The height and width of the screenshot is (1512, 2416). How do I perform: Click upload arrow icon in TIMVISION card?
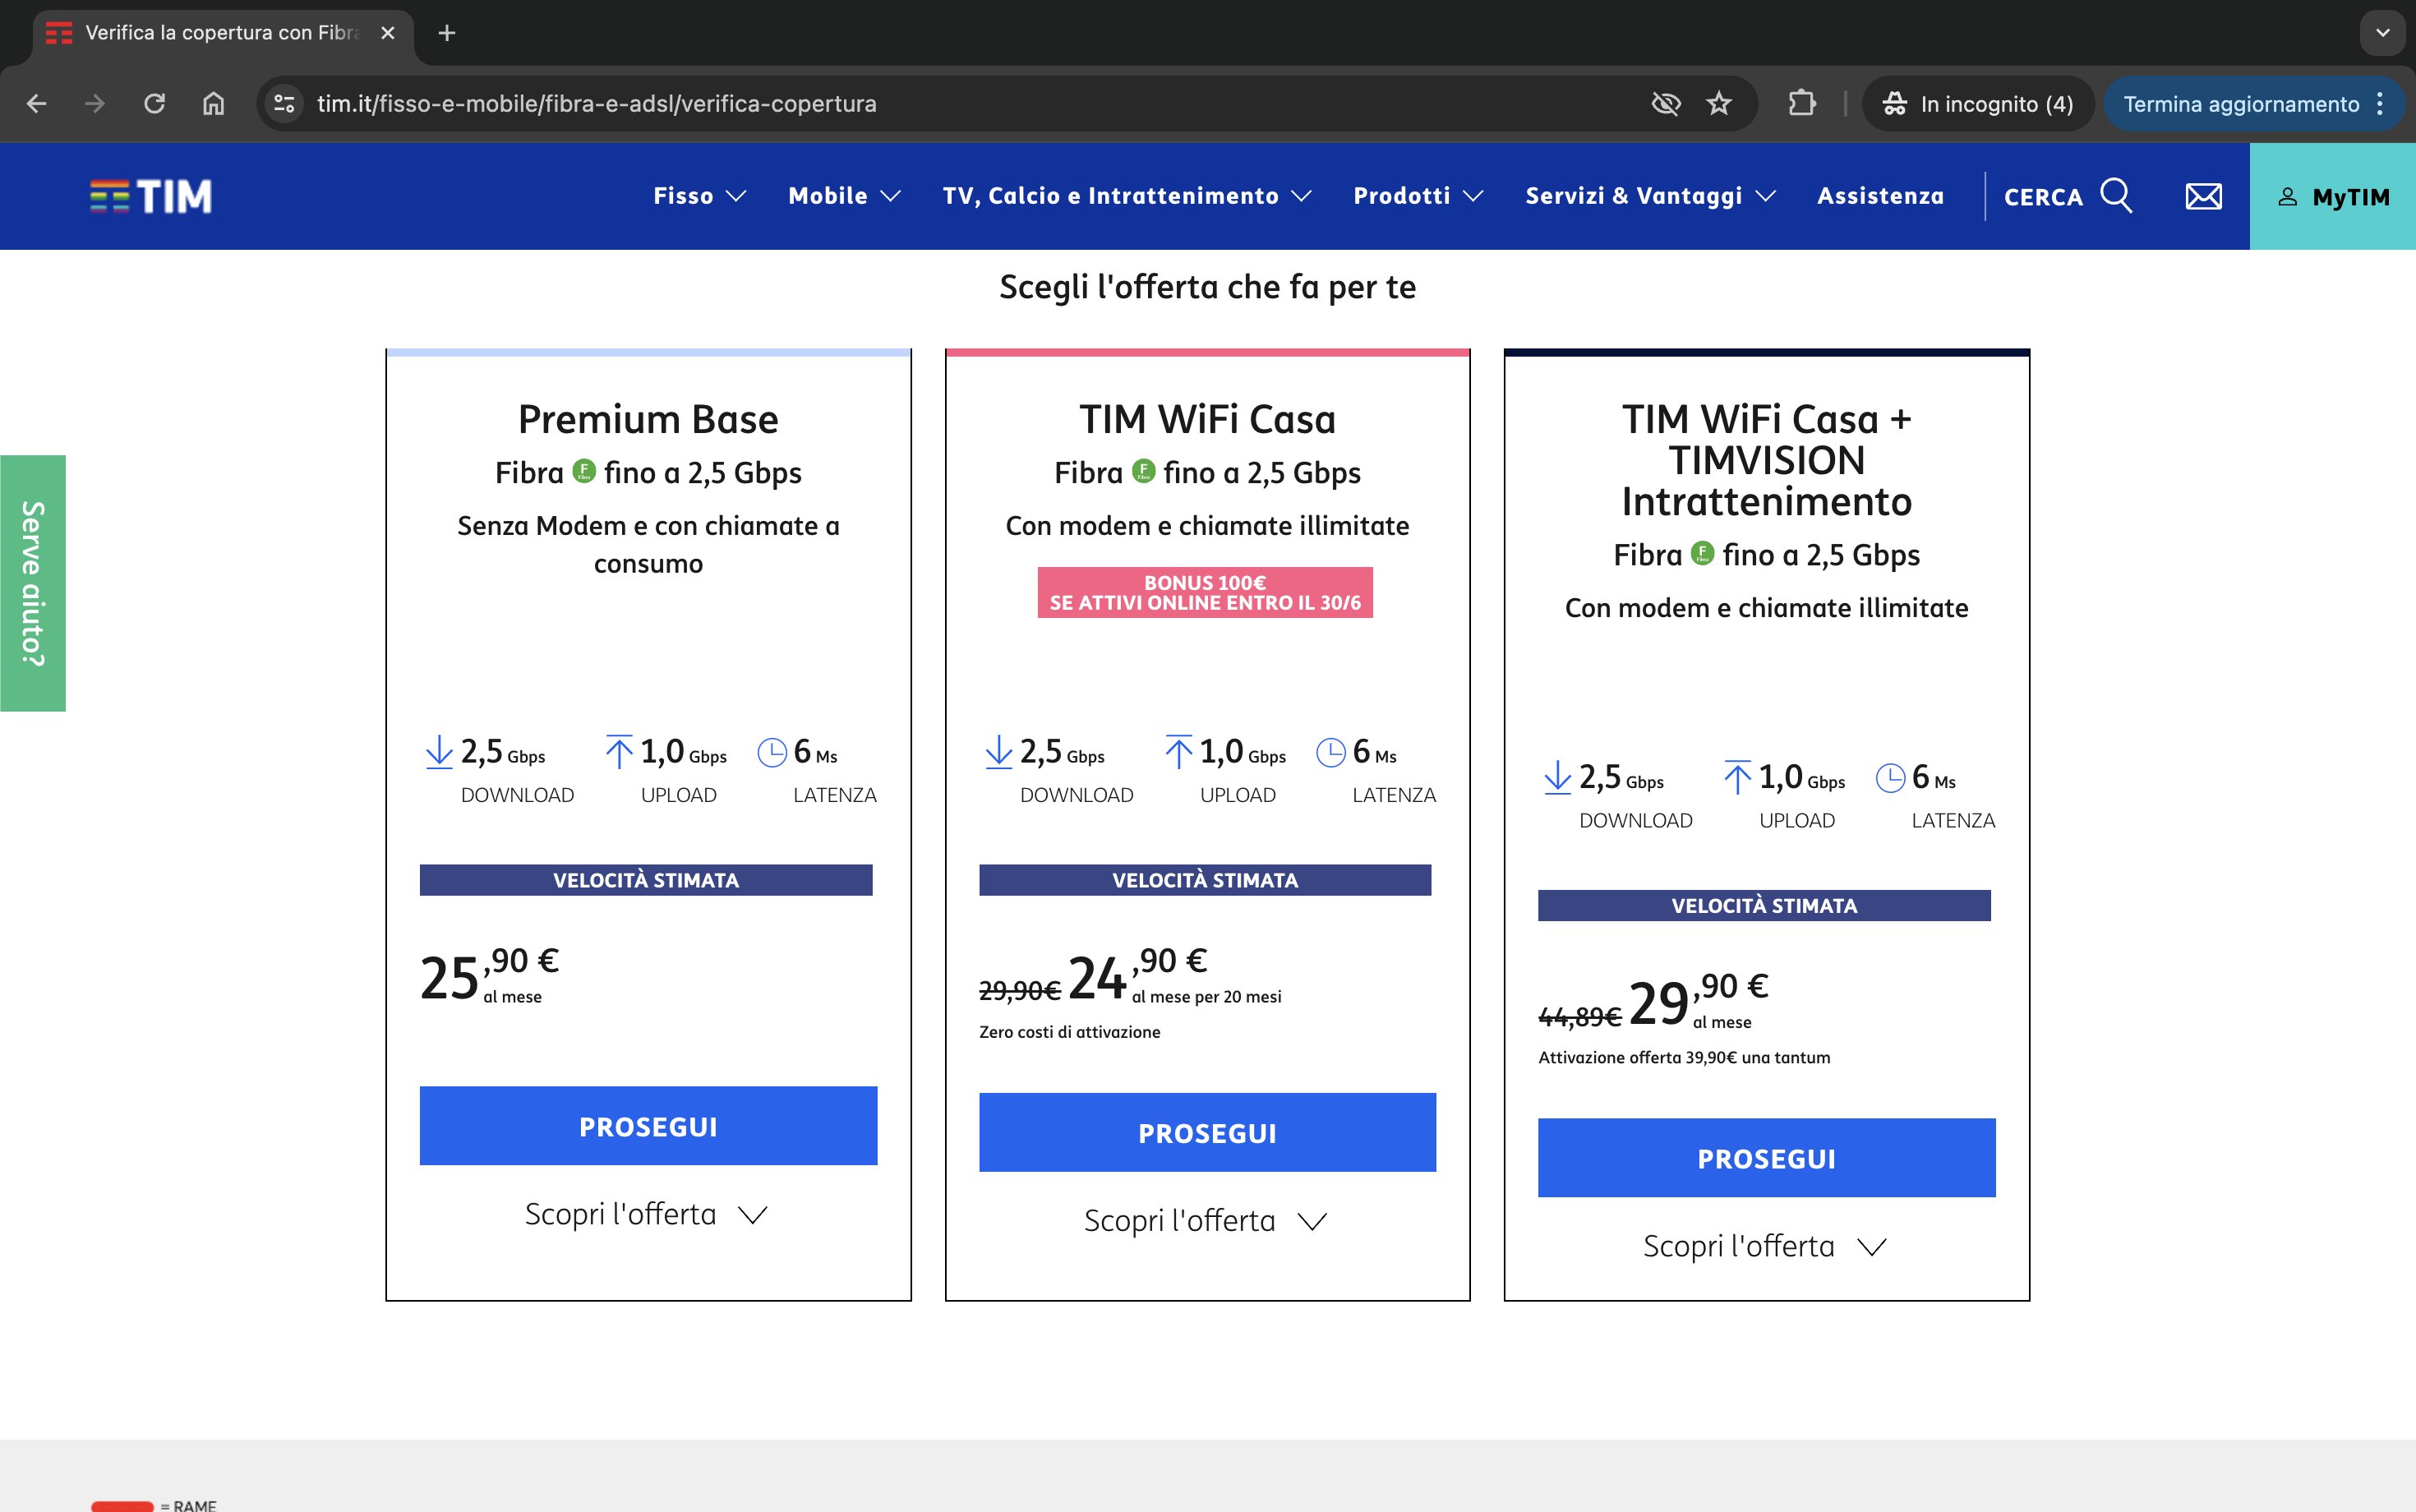coord(1737,777)
